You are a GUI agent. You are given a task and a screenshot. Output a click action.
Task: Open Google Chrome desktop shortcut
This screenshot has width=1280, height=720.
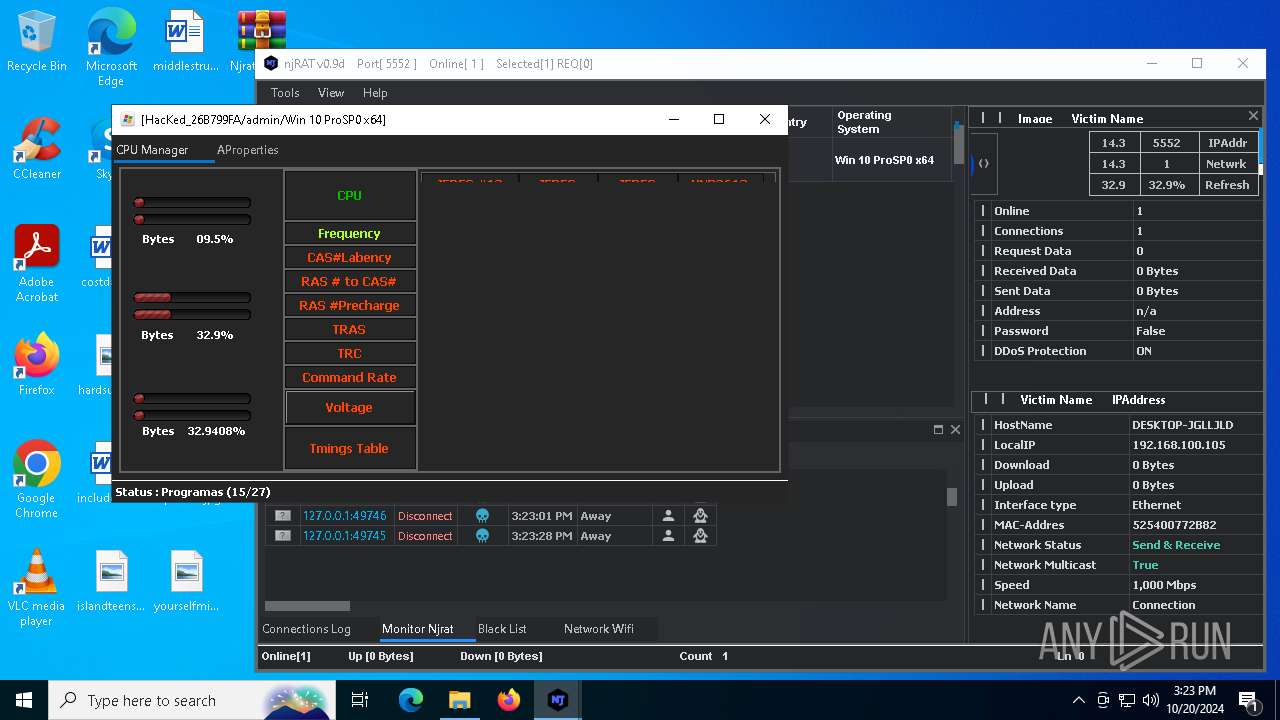36,480
